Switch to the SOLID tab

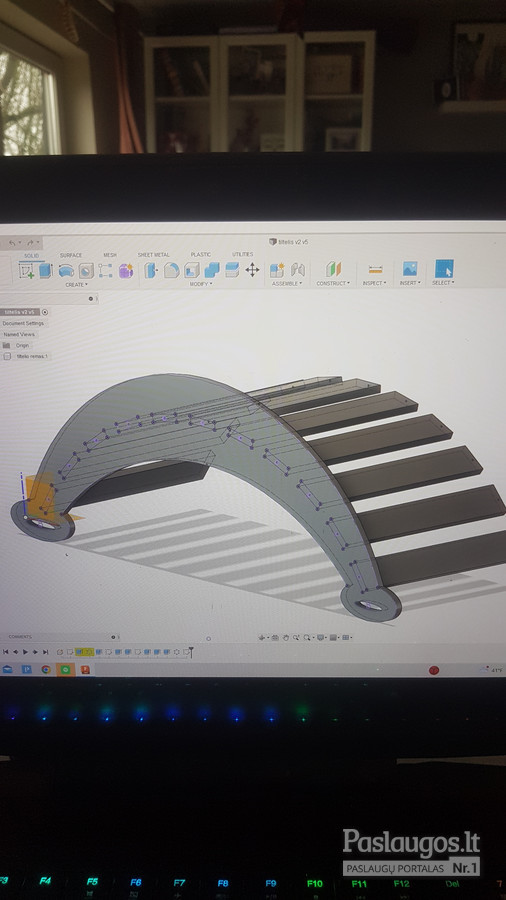point(32,256)
